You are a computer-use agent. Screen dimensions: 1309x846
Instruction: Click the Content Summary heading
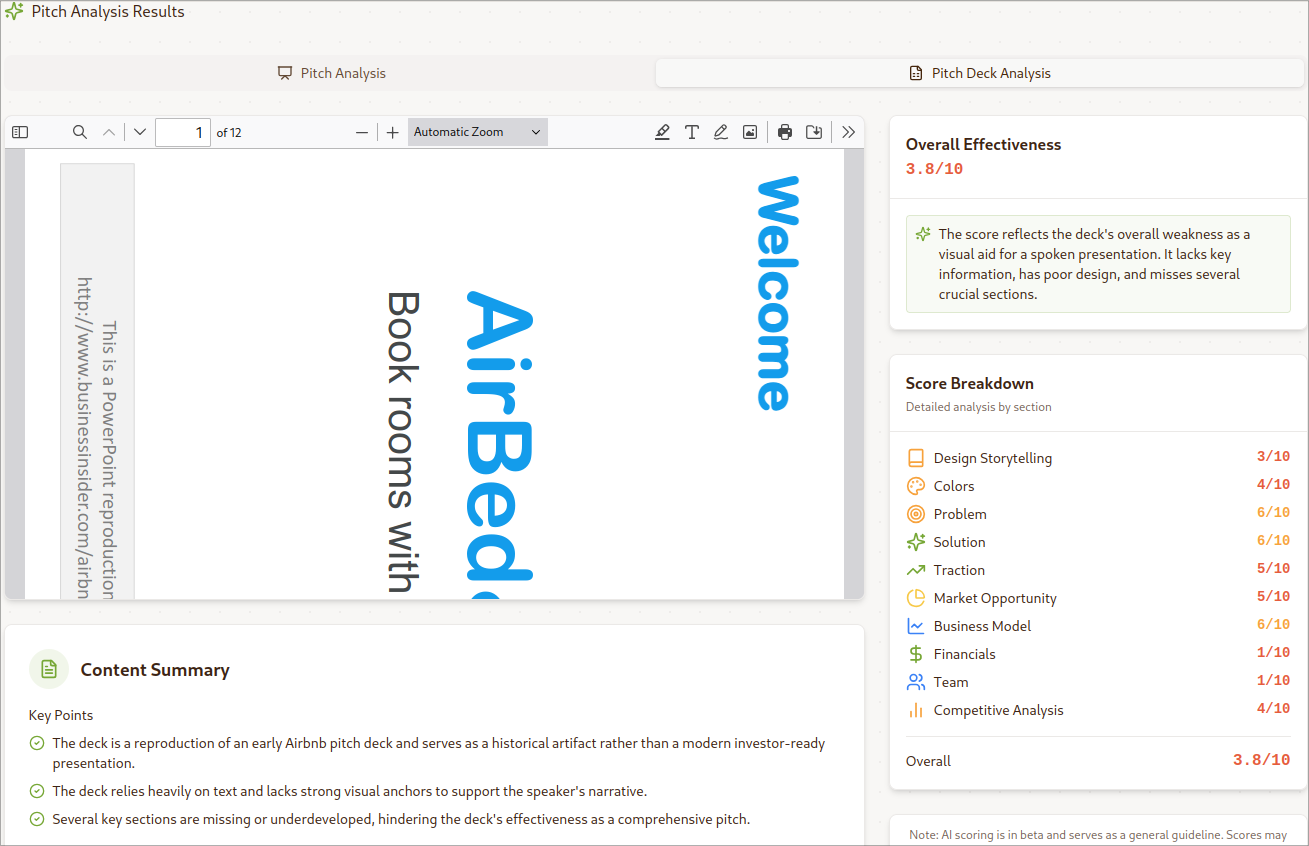point(155,670)
